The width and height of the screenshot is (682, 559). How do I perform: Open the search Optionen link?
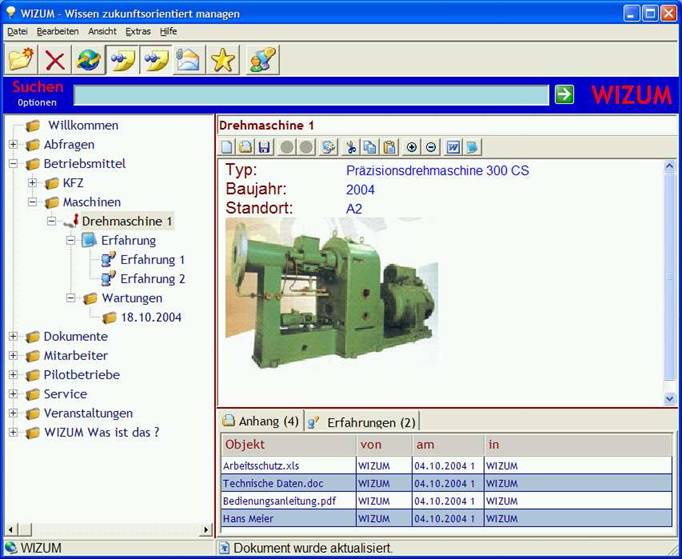coord(37,103)
